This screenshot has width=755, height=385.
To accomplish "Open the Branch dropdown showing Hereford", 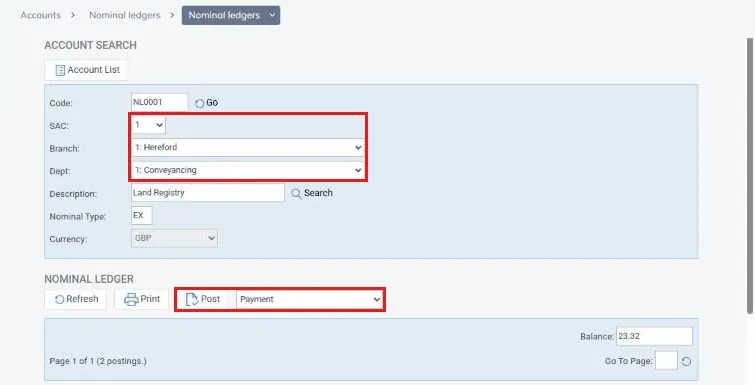I will coord(247,147).
